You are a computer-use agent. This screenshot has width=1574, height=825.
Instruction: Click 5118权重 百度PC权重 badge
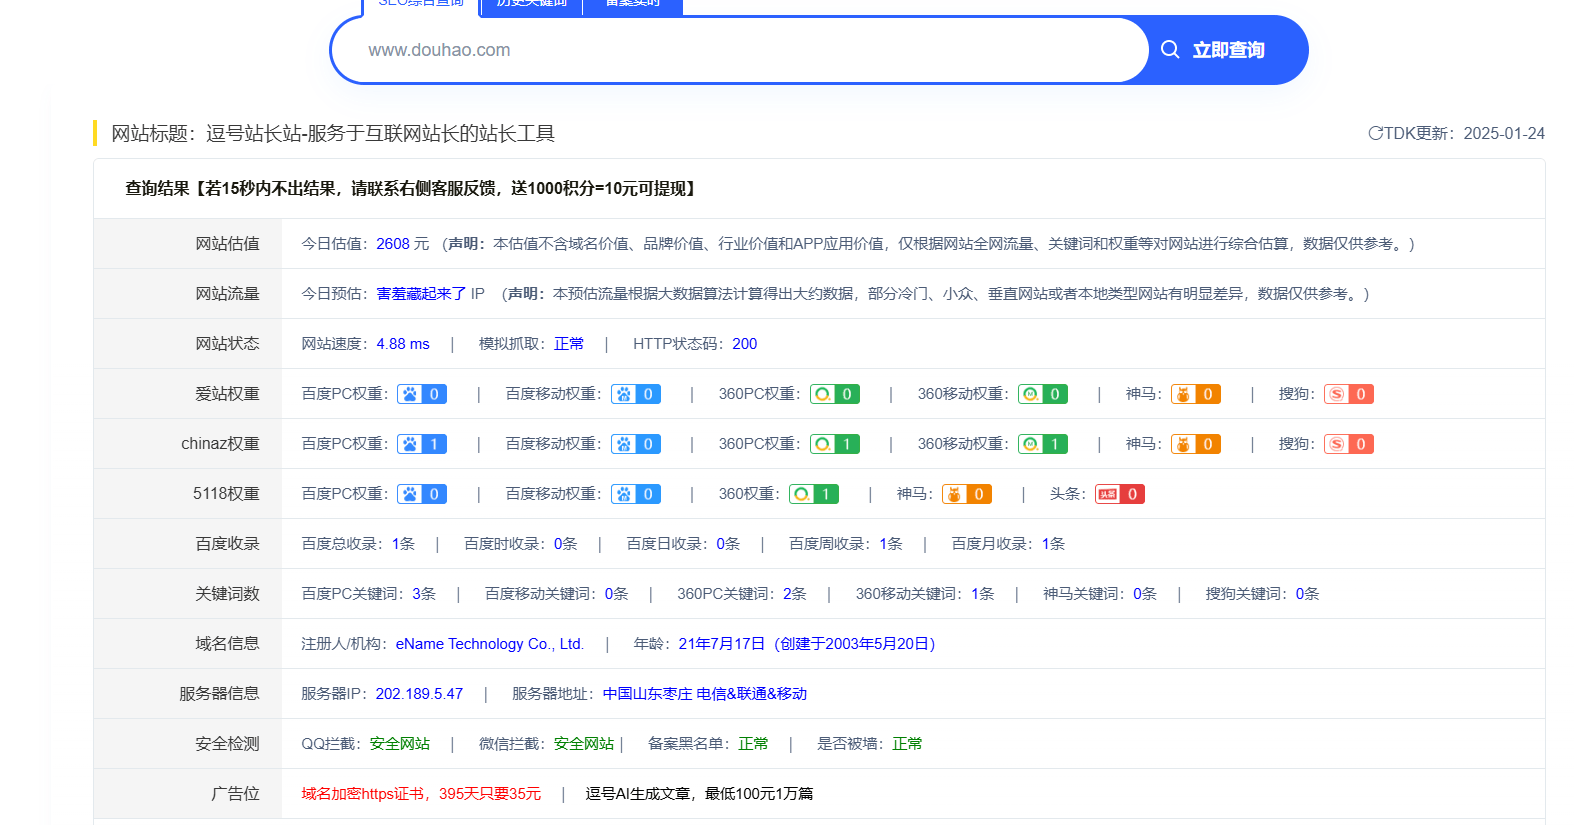(x=422, y=494)
